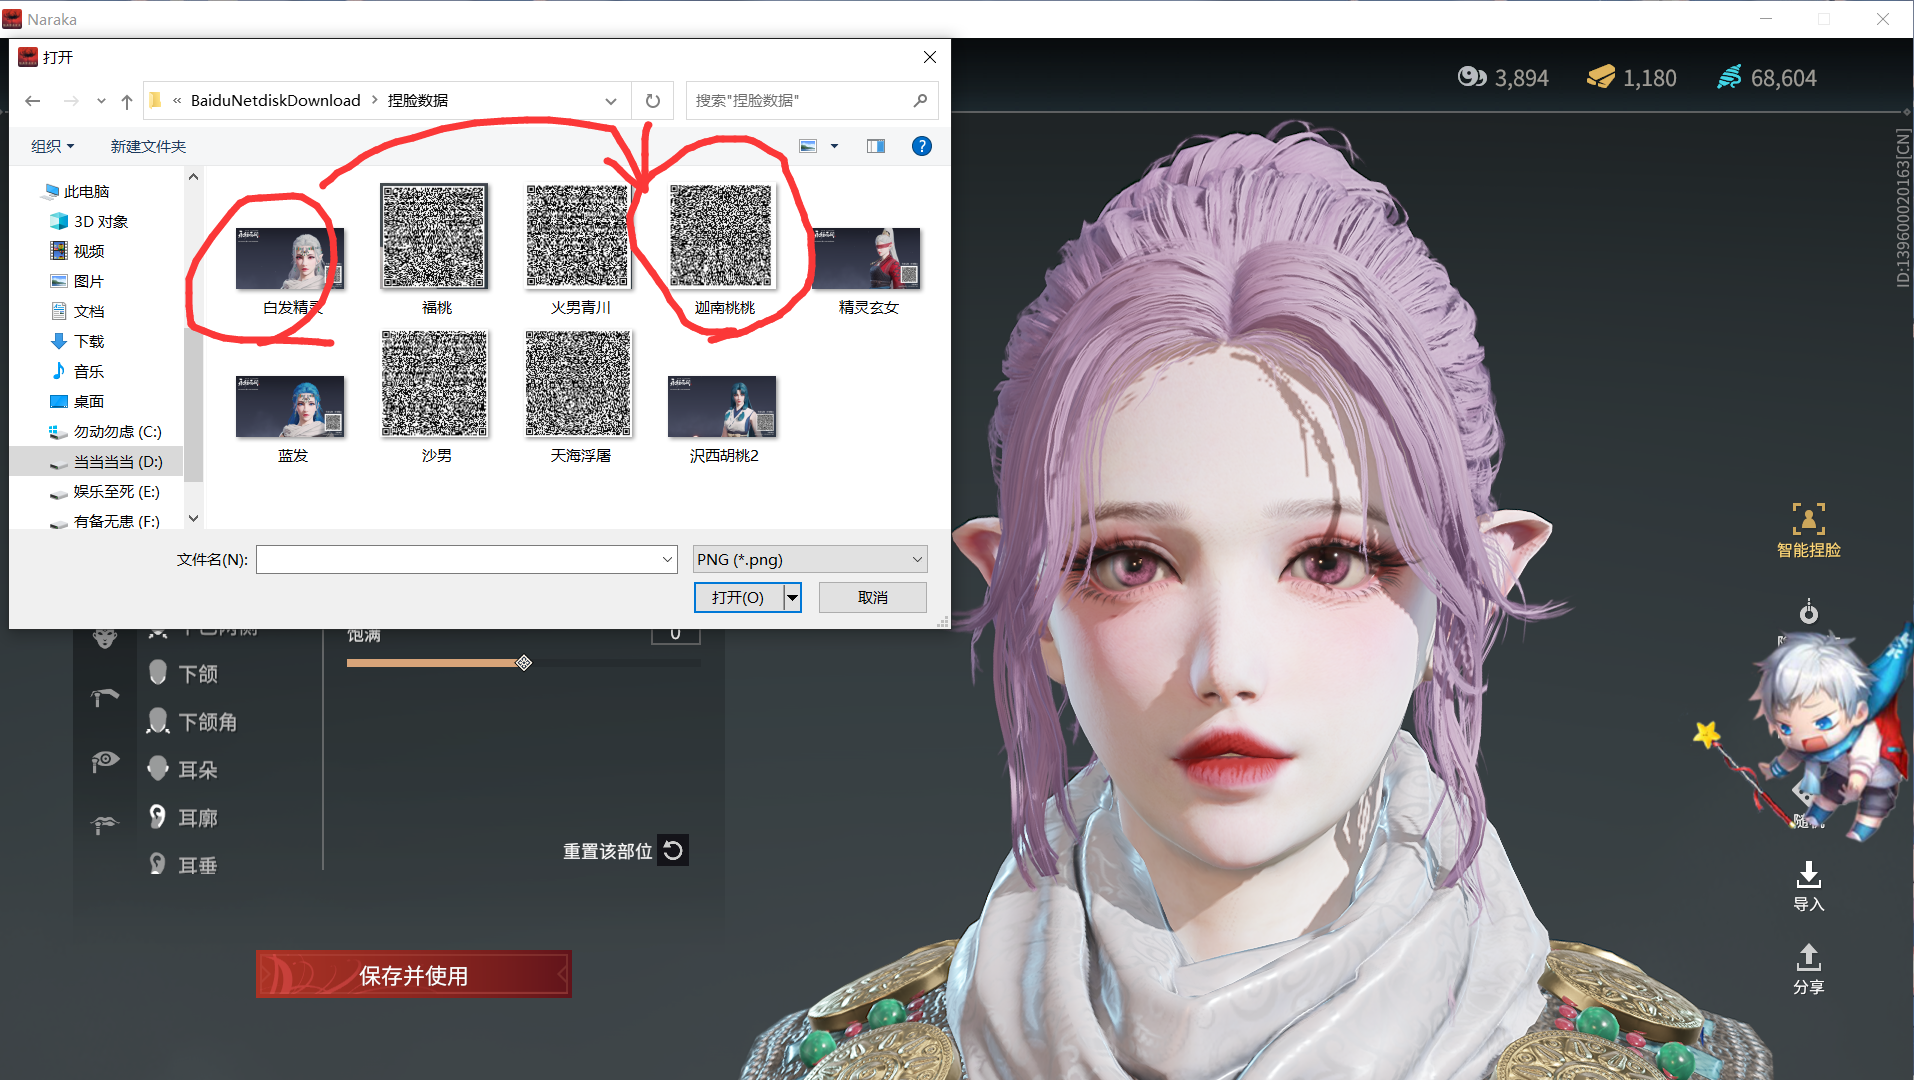
Task: Click 新建文件夹 new folder button
Action: click(148, 146)
